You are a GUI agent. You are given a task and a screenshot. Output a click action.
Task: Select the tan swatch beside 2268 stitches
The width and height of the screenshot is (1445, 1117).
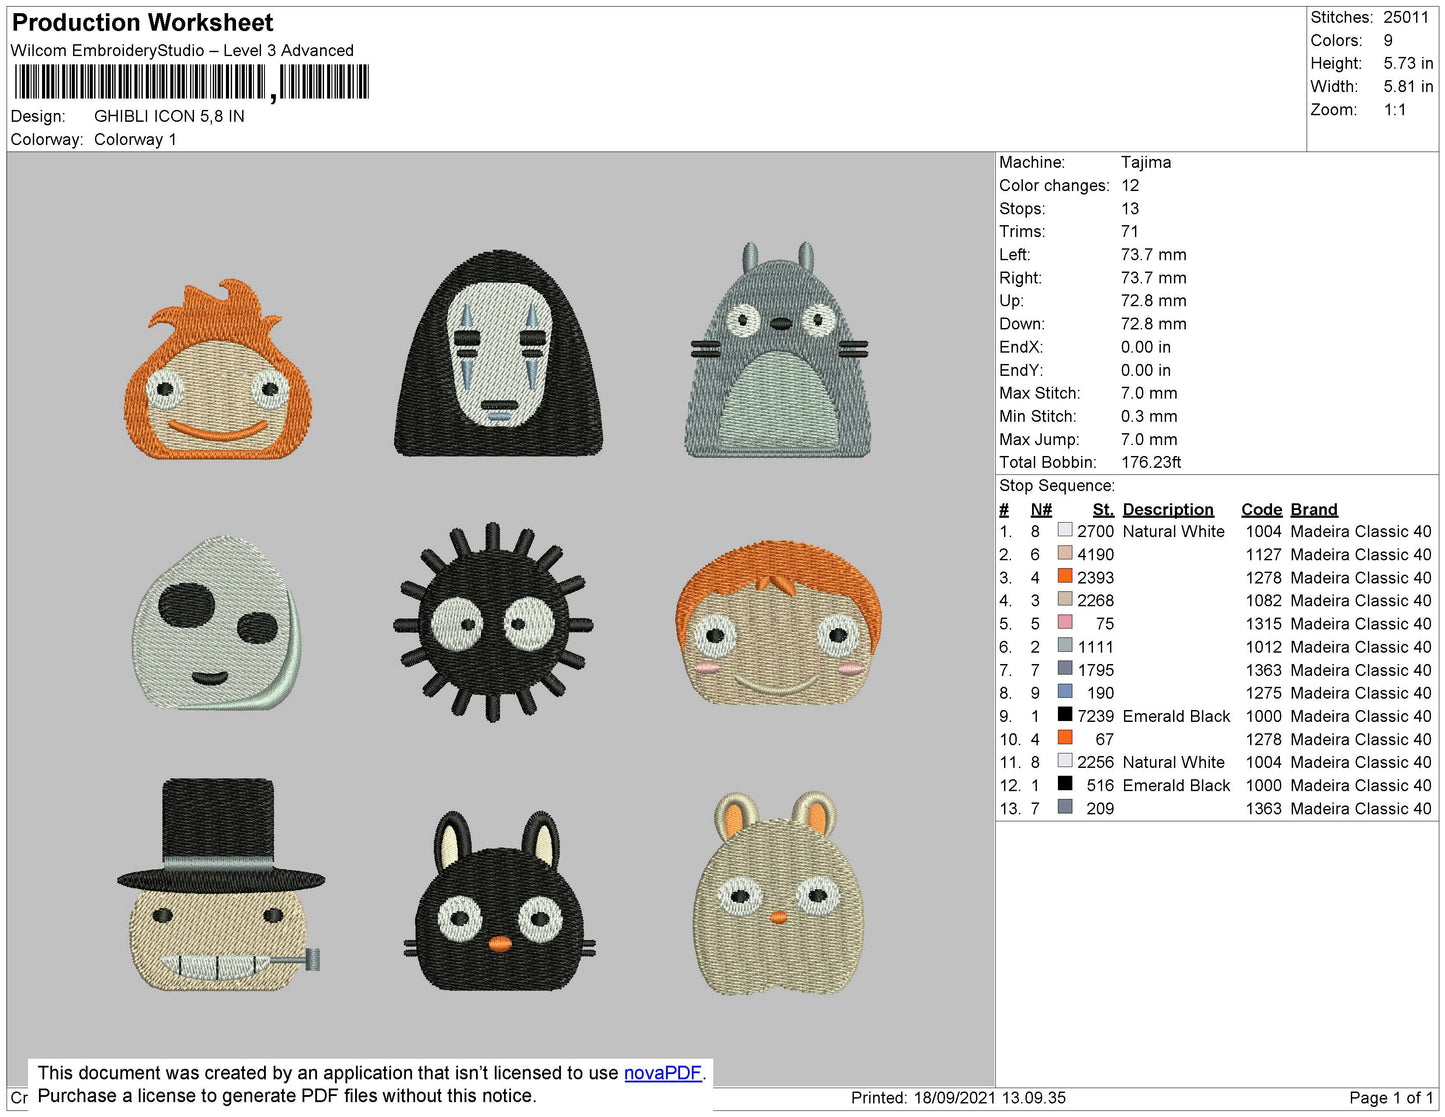pos(1065,600)
